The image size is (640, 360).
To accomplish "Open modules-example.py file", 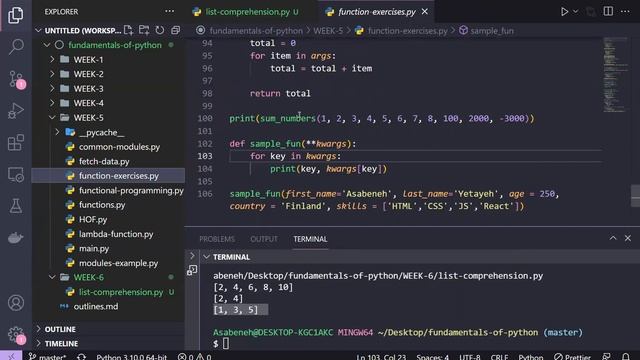I will pos(118,263).
